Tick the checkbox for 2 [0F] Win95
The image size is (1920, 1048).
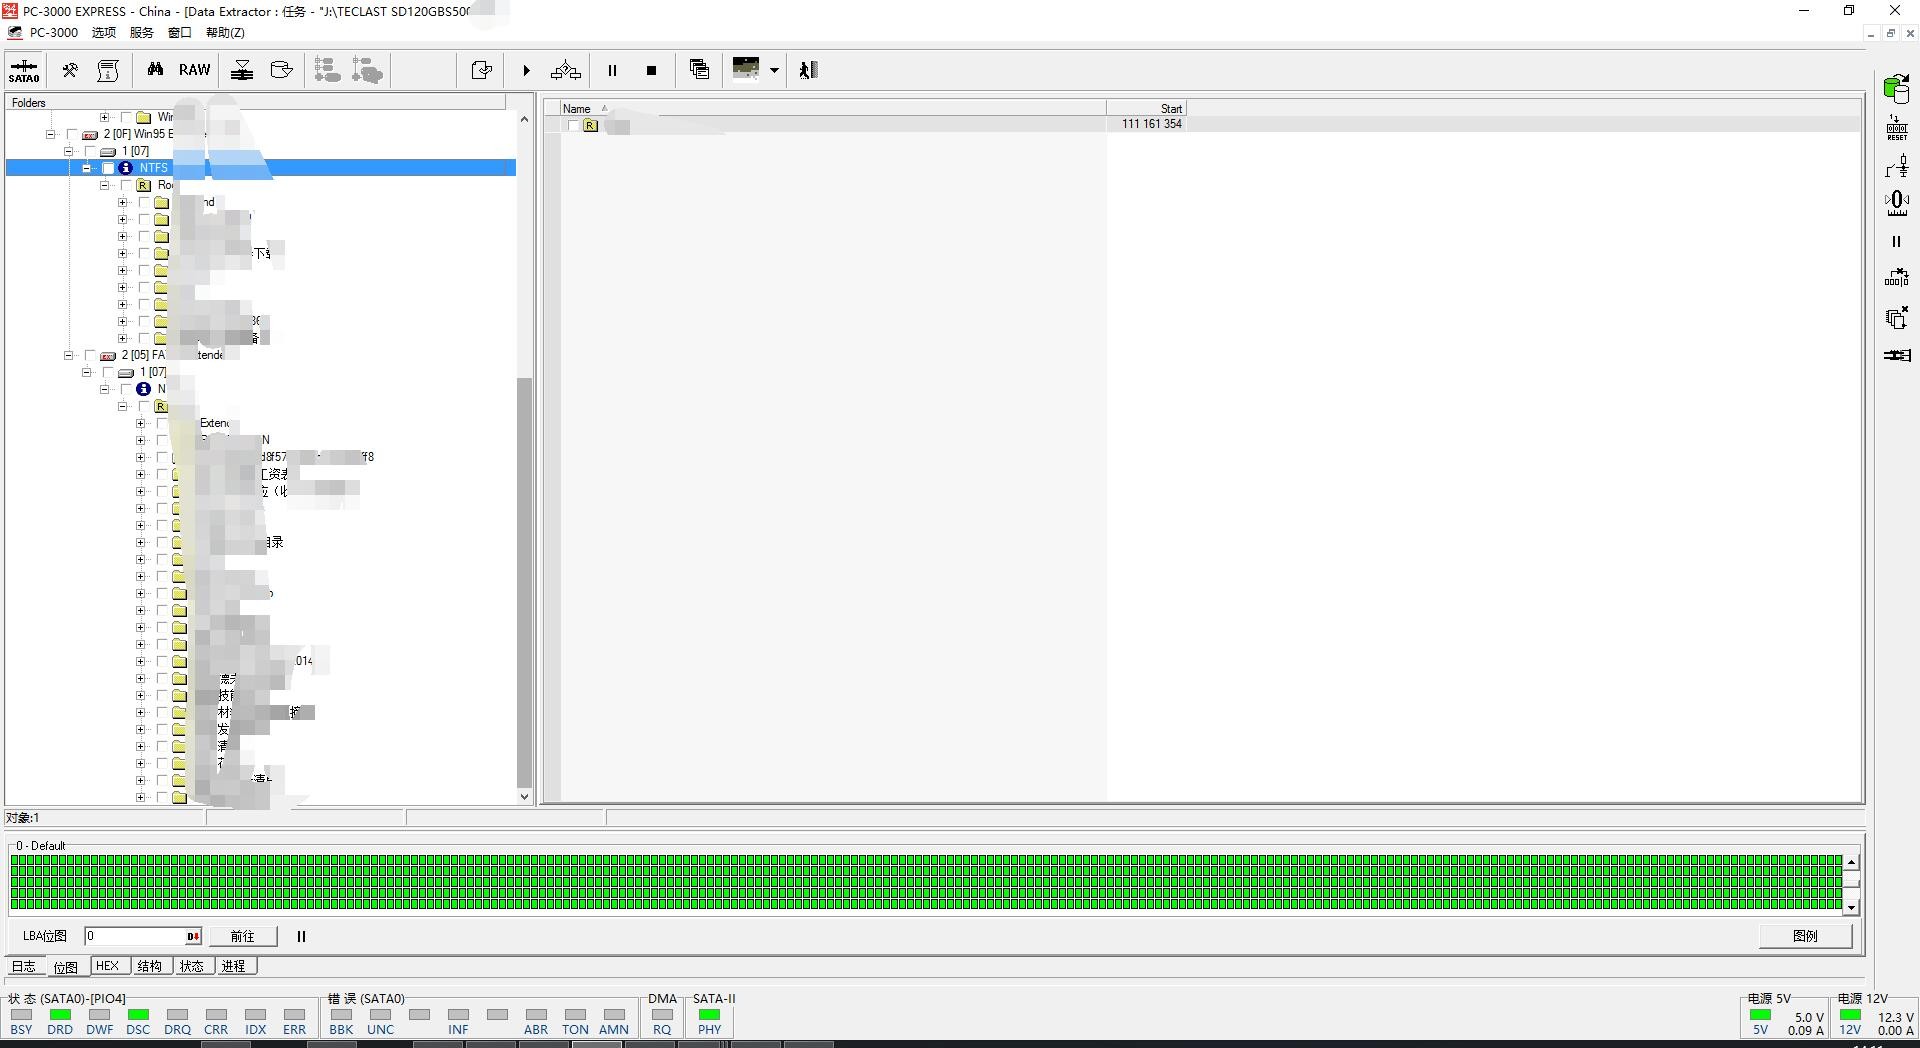coord(72,134)
